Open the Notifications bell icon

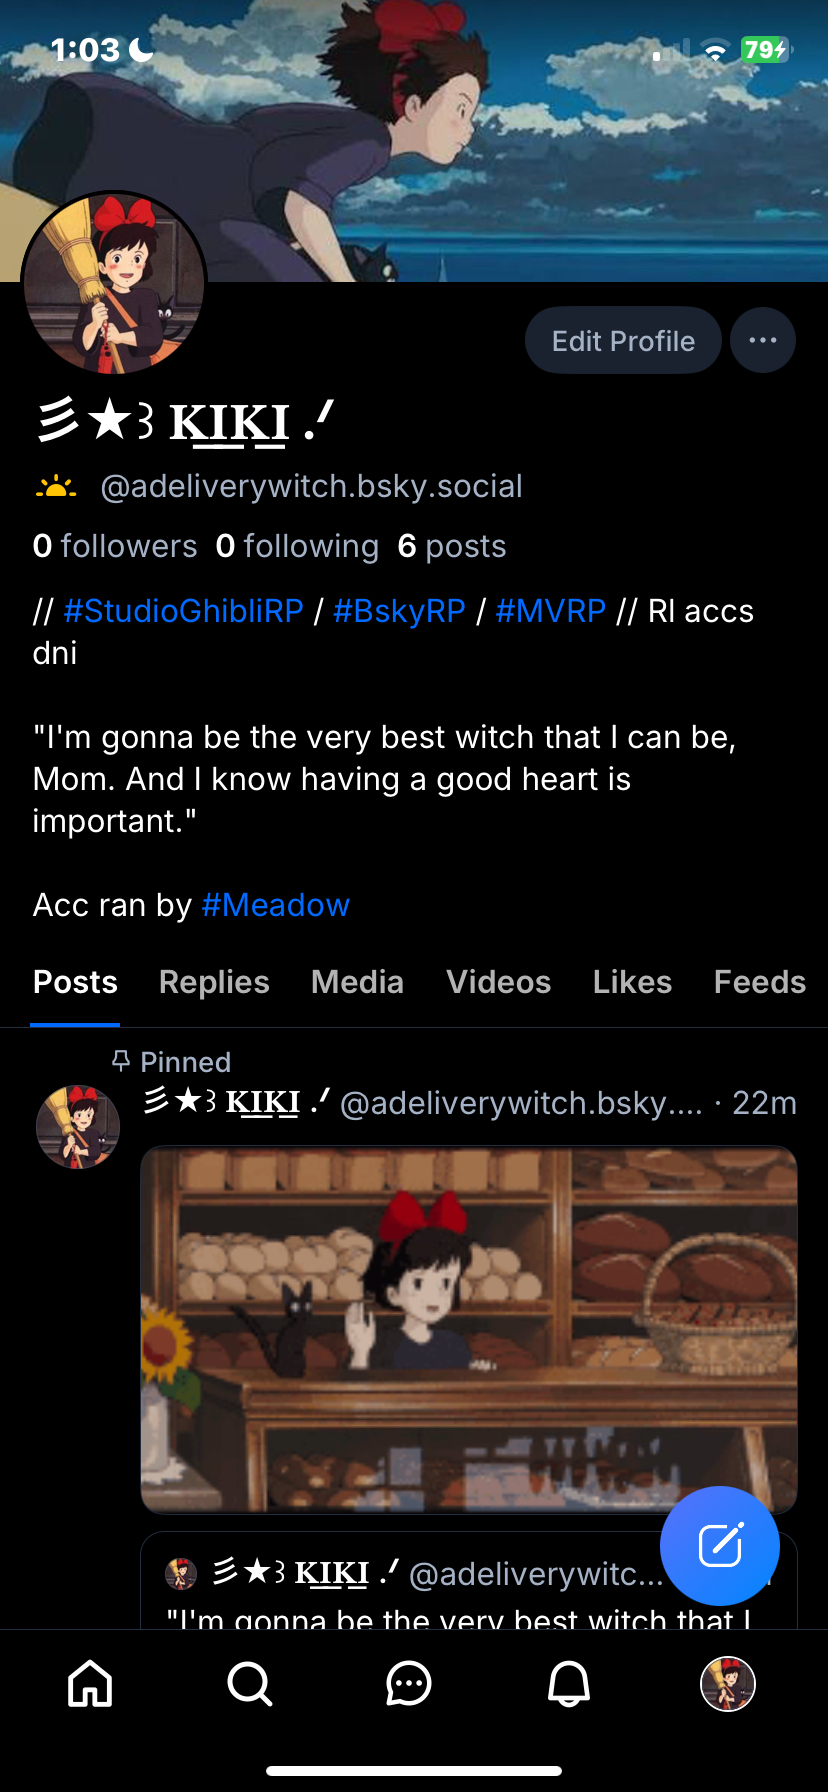pyautogui.click(x=569, y=1683)
